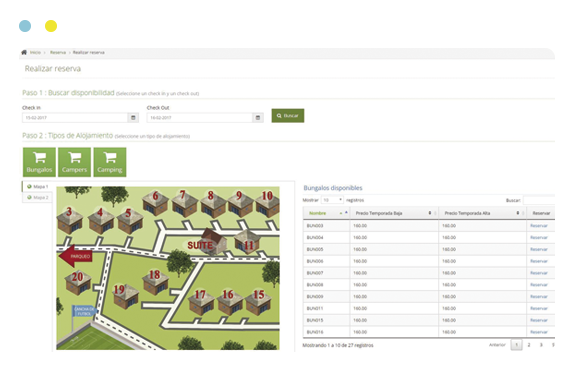Click the red Parqueo arrow on map
Viewport: 575px width, 373px height.
tap(76, 256)
